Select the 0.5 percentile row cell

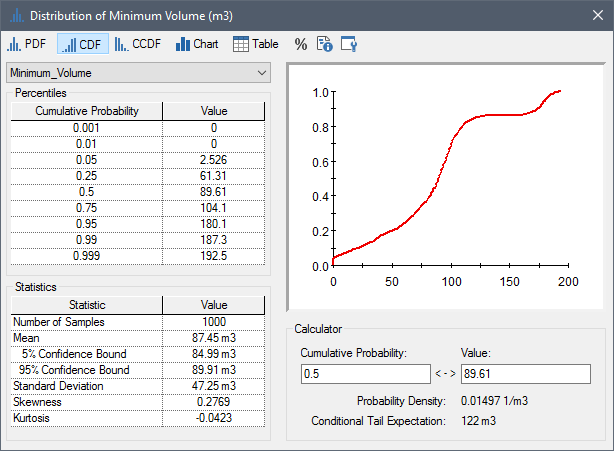tap(87, 192)
